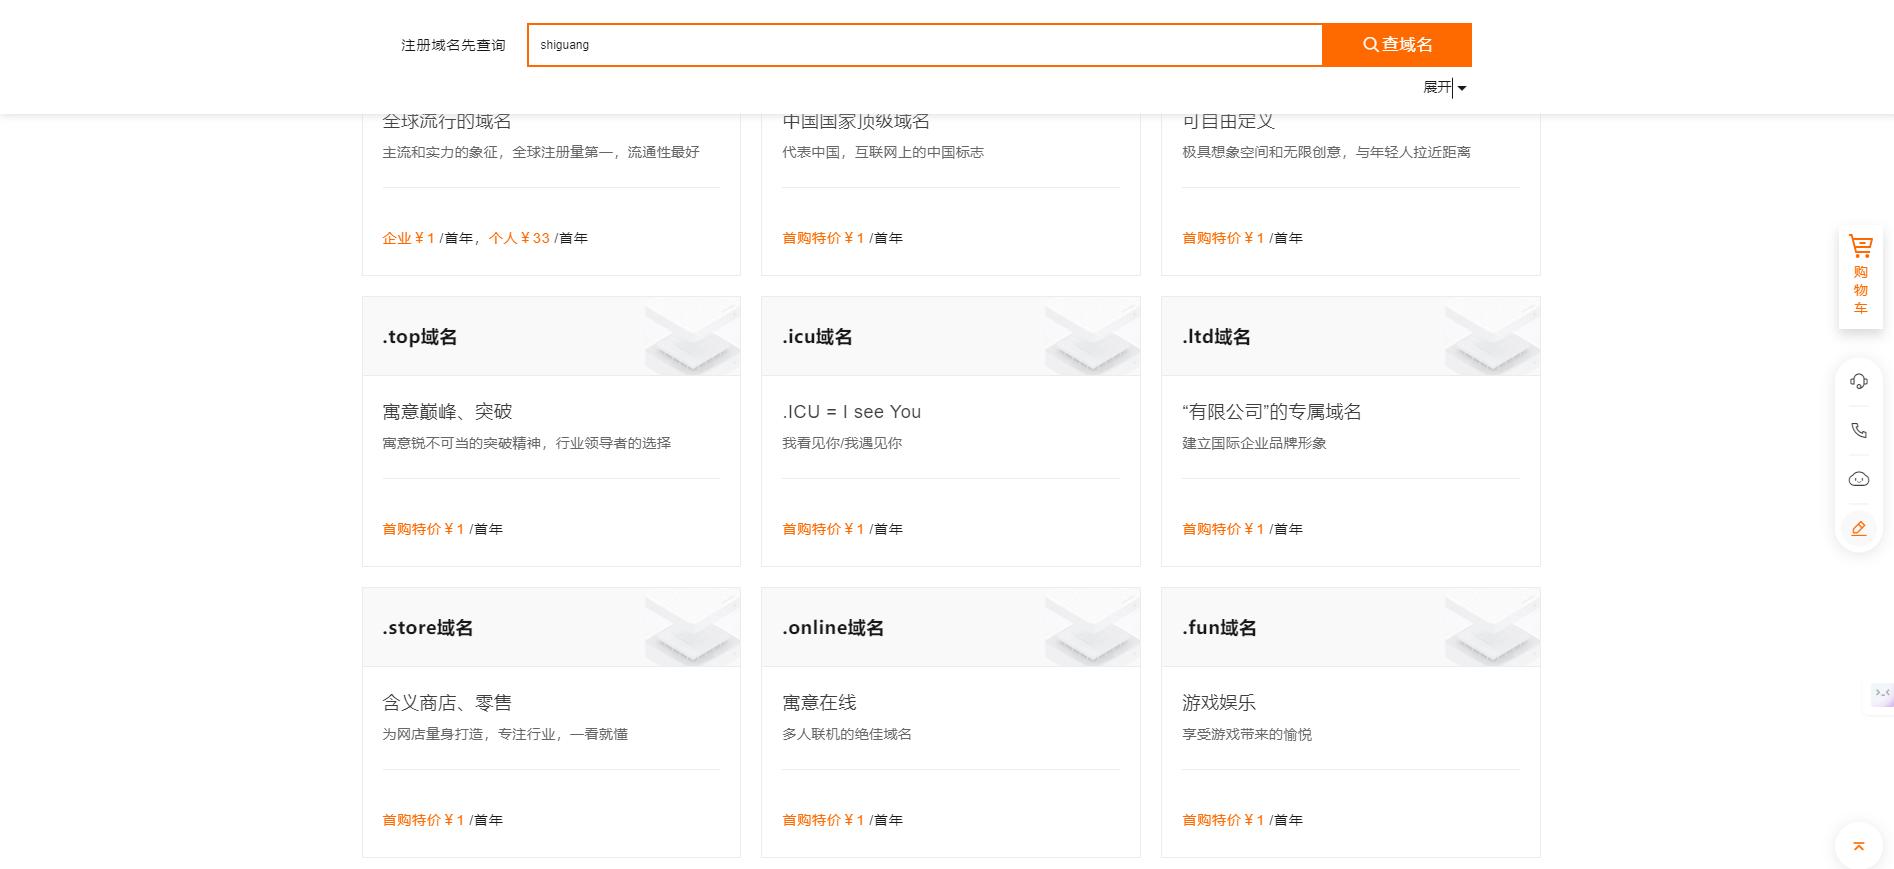Open customer service headset icon
1894x869 pixels.
click(1859, 381)
